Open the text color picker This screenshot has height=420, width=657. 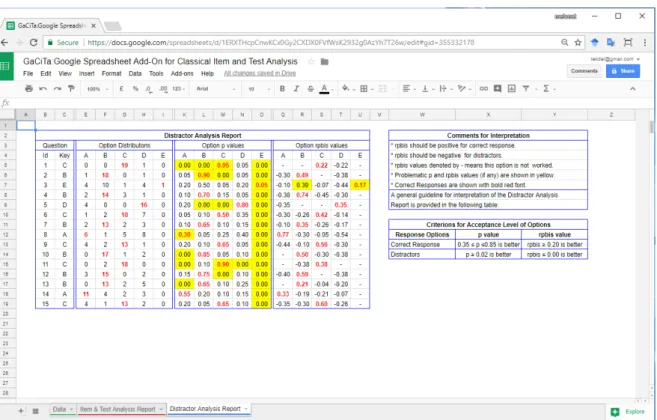click(324, 89)
